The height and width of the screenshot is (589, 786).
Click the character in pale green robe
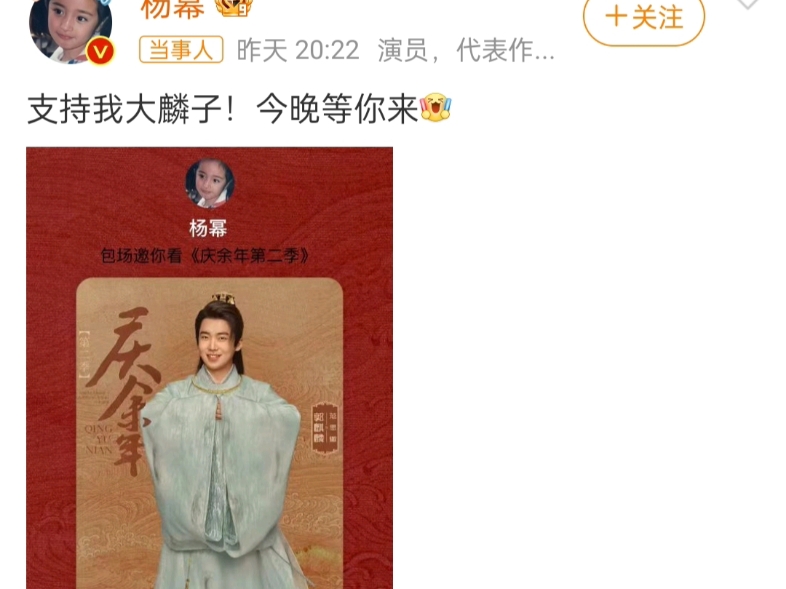(x=223, y=441)
